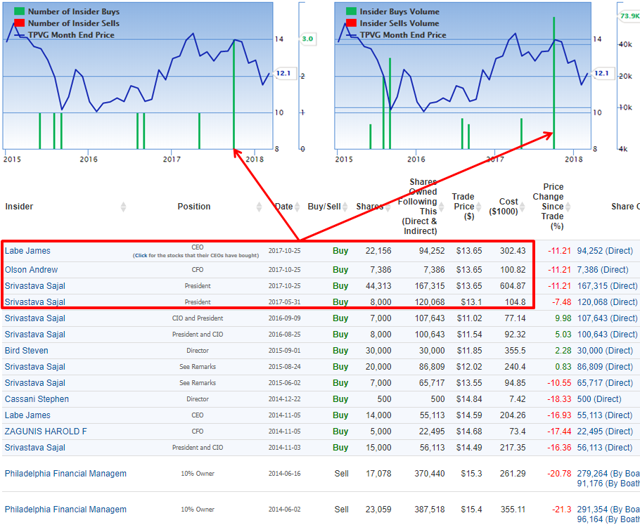This screenshot has height=525, width=640.
Task: Select the position text 'CIO and President'
Action: [198, 318]
